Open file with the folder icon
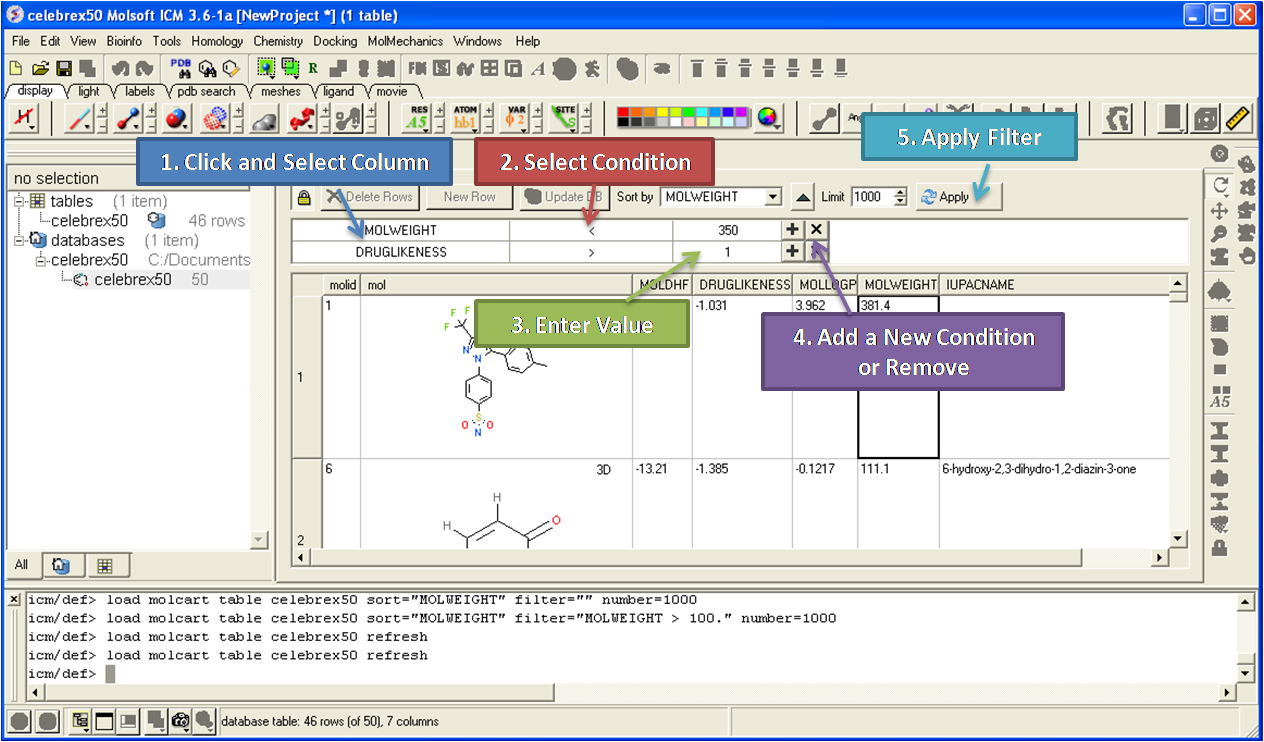Image resolution: width=1264 pixels, height=742 pixels. click(40, 69)
